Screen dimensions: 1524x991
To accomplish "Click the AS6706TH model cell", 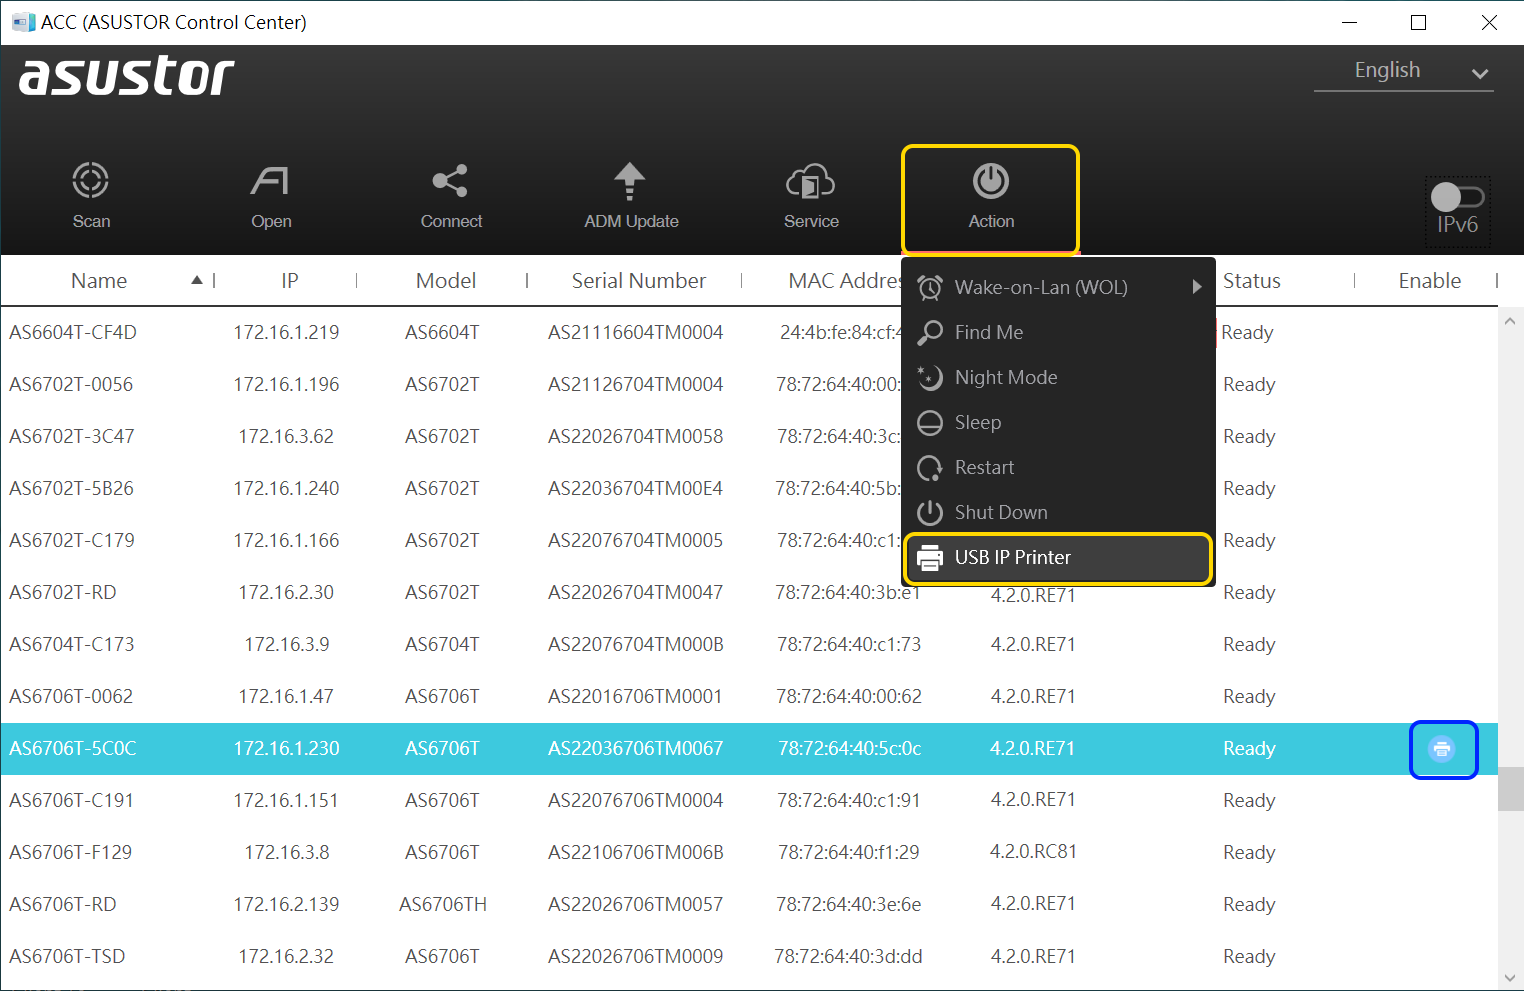I will click(x=443, y=905).
